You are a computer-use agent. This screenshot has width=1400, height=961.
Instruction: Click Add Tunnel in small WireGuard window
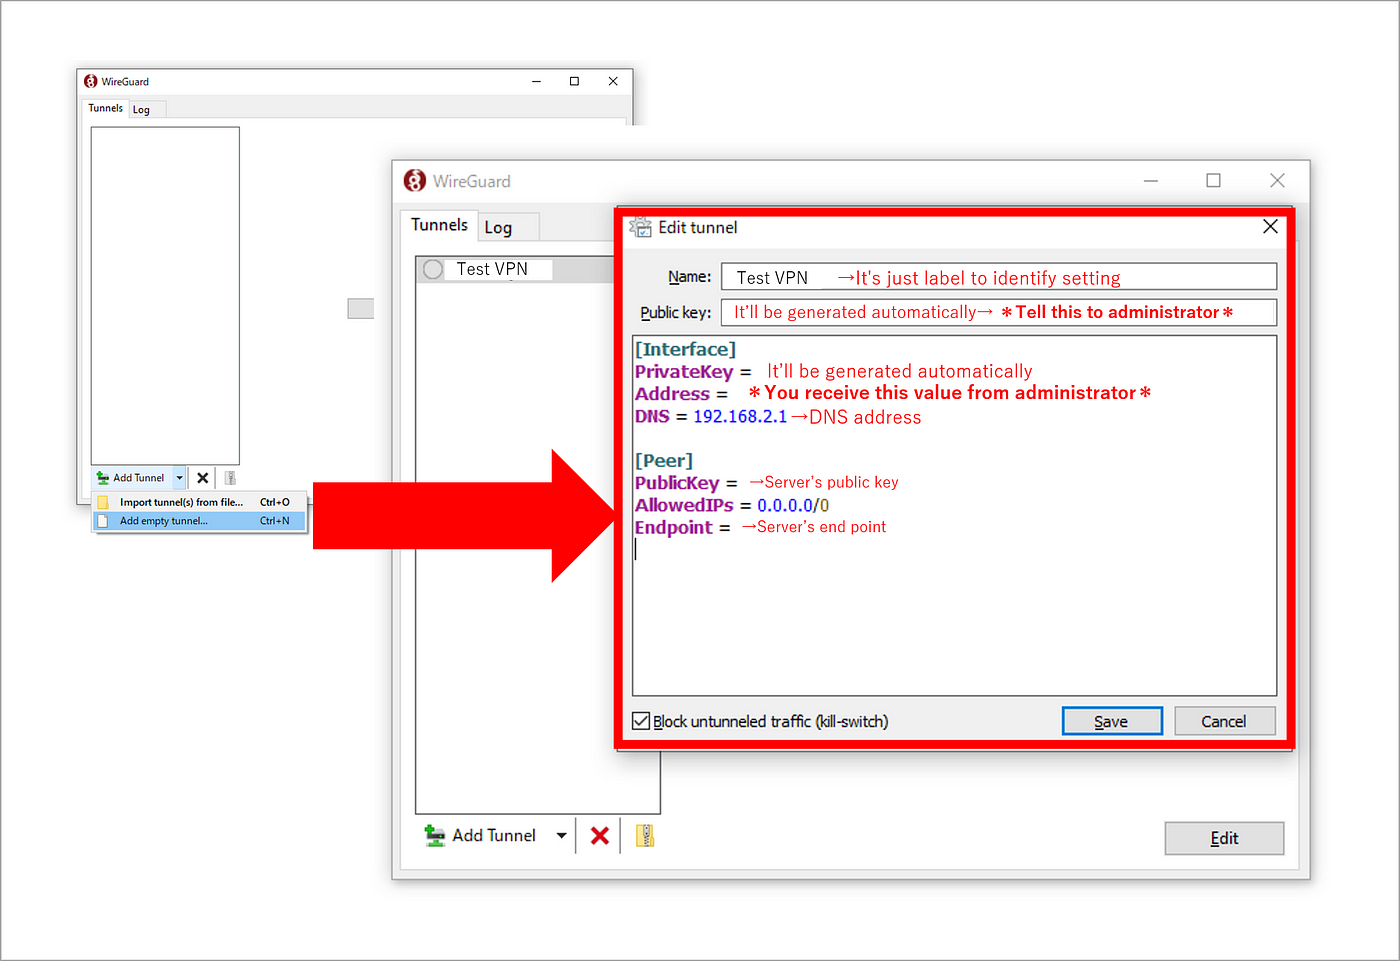[132, 478]
